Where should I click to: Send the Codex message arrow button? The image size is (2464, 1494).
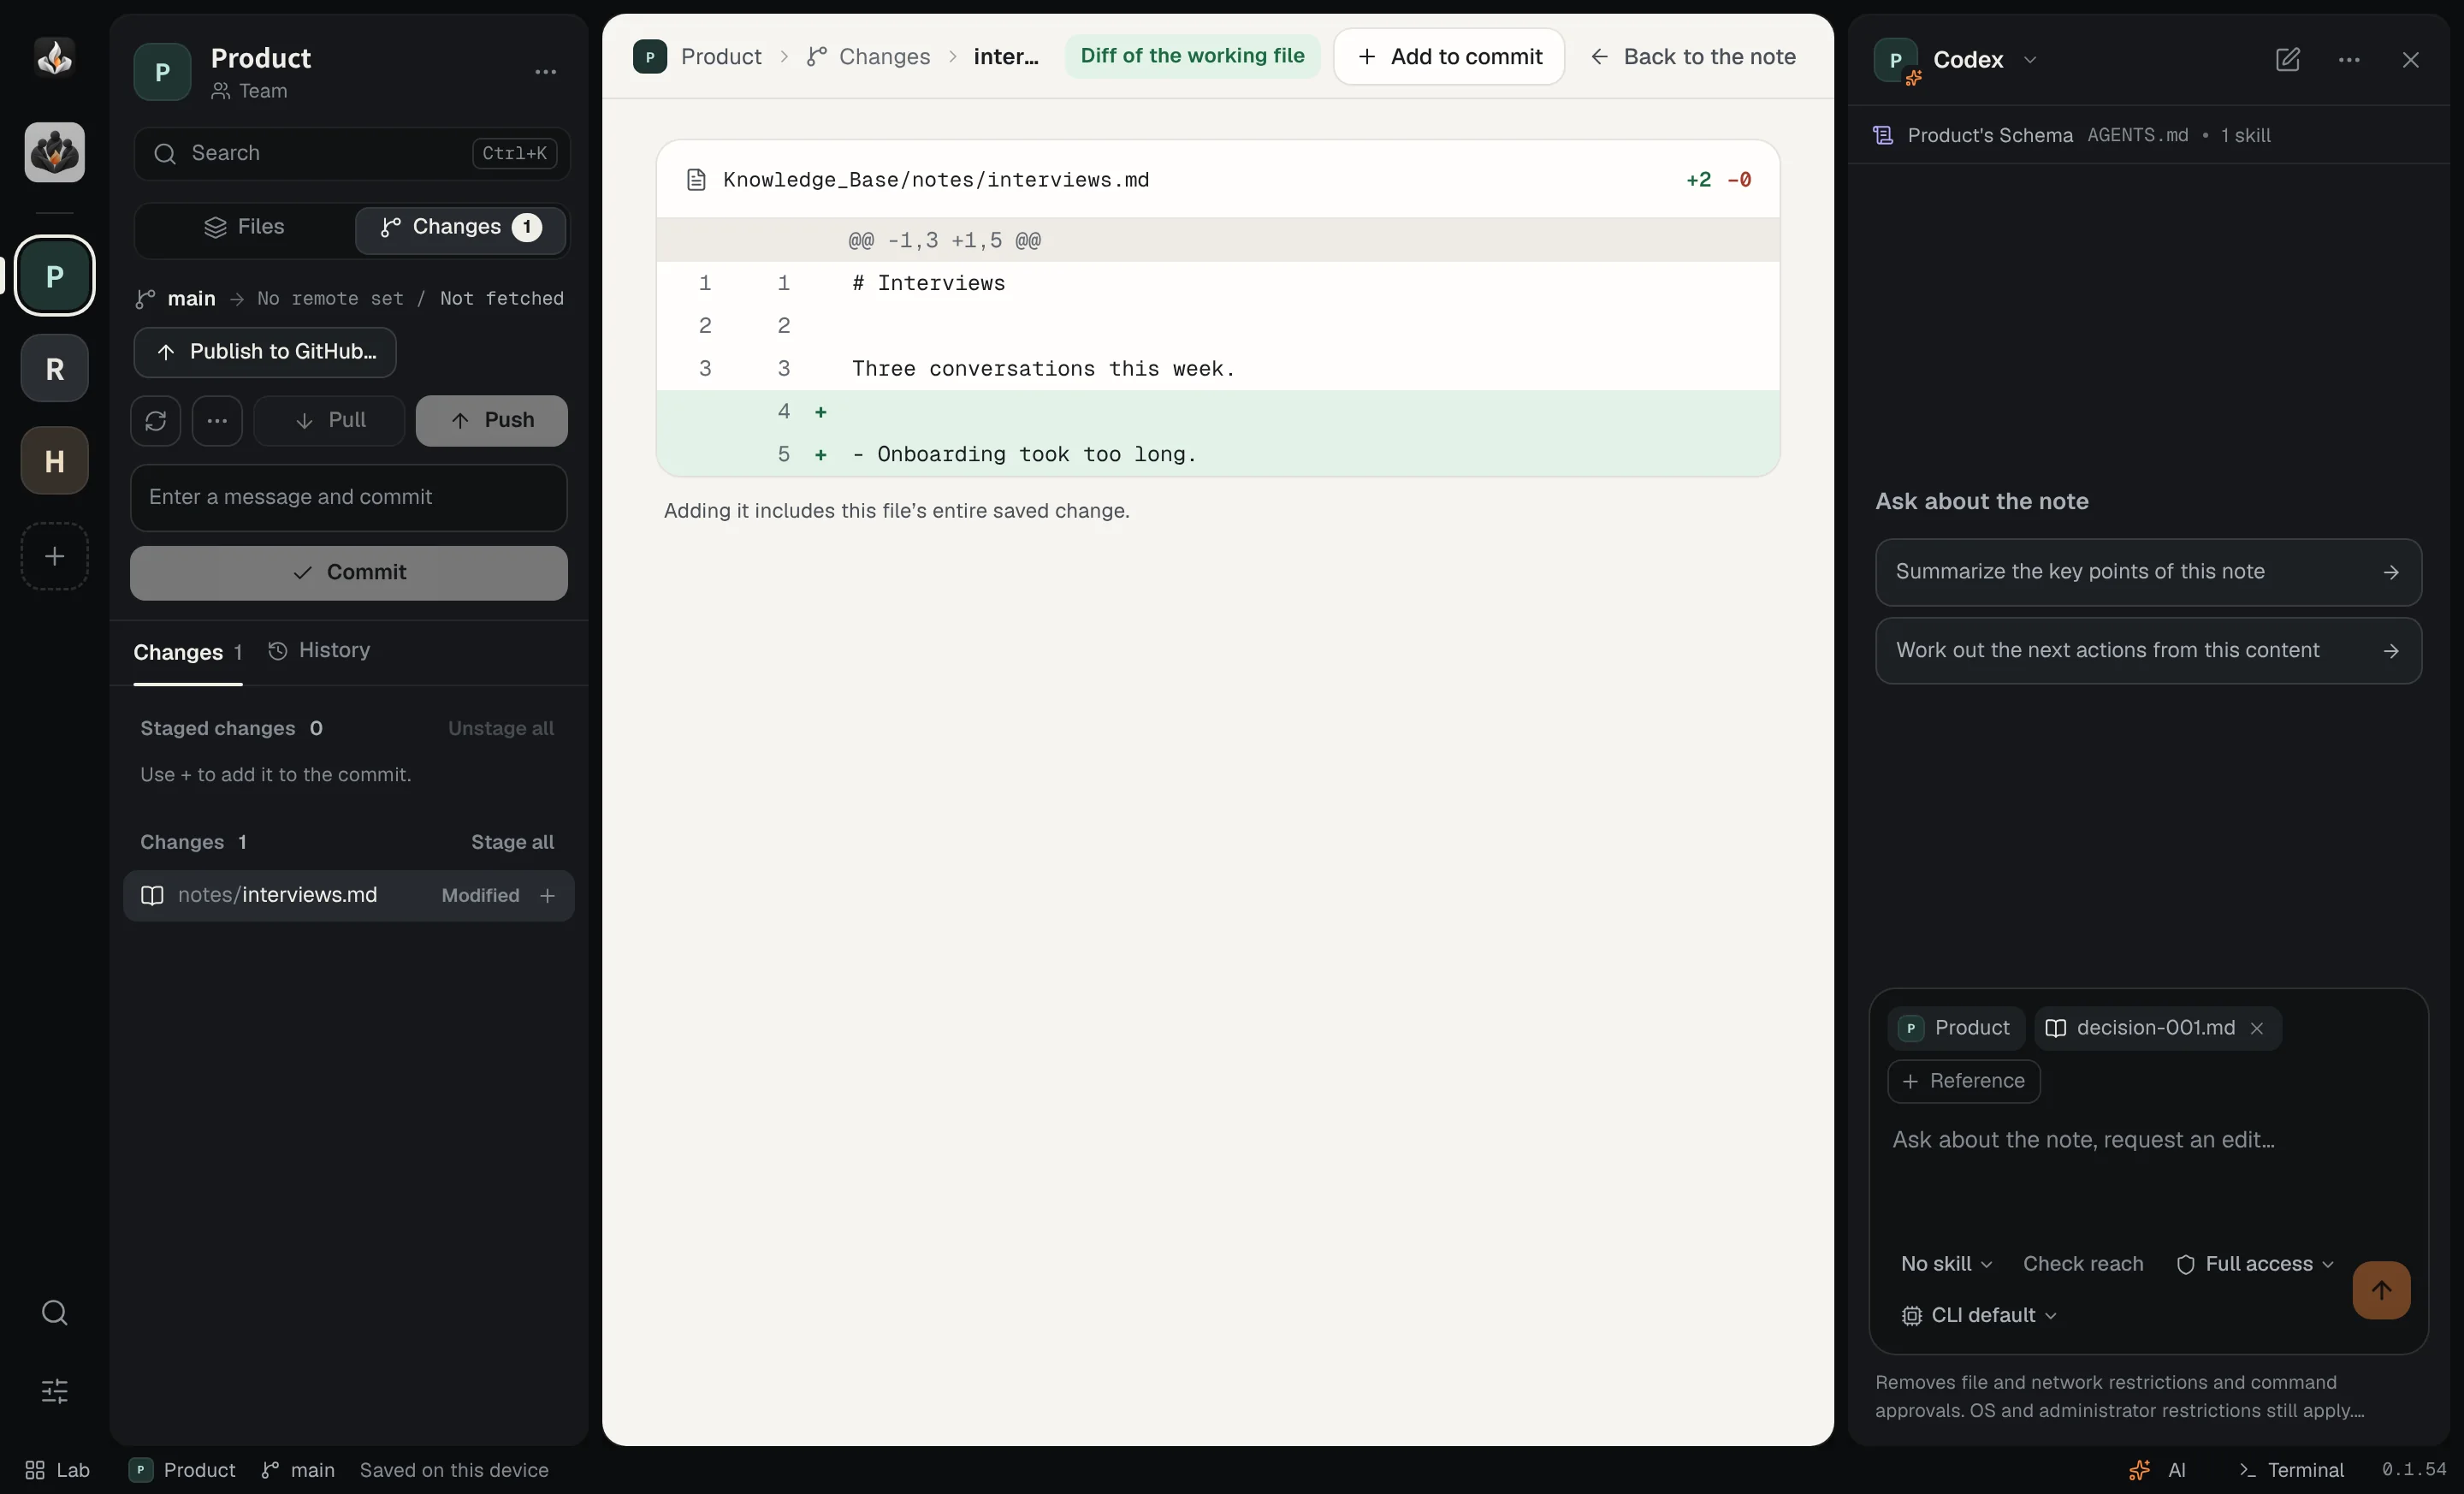[x=2381, y=1290]
